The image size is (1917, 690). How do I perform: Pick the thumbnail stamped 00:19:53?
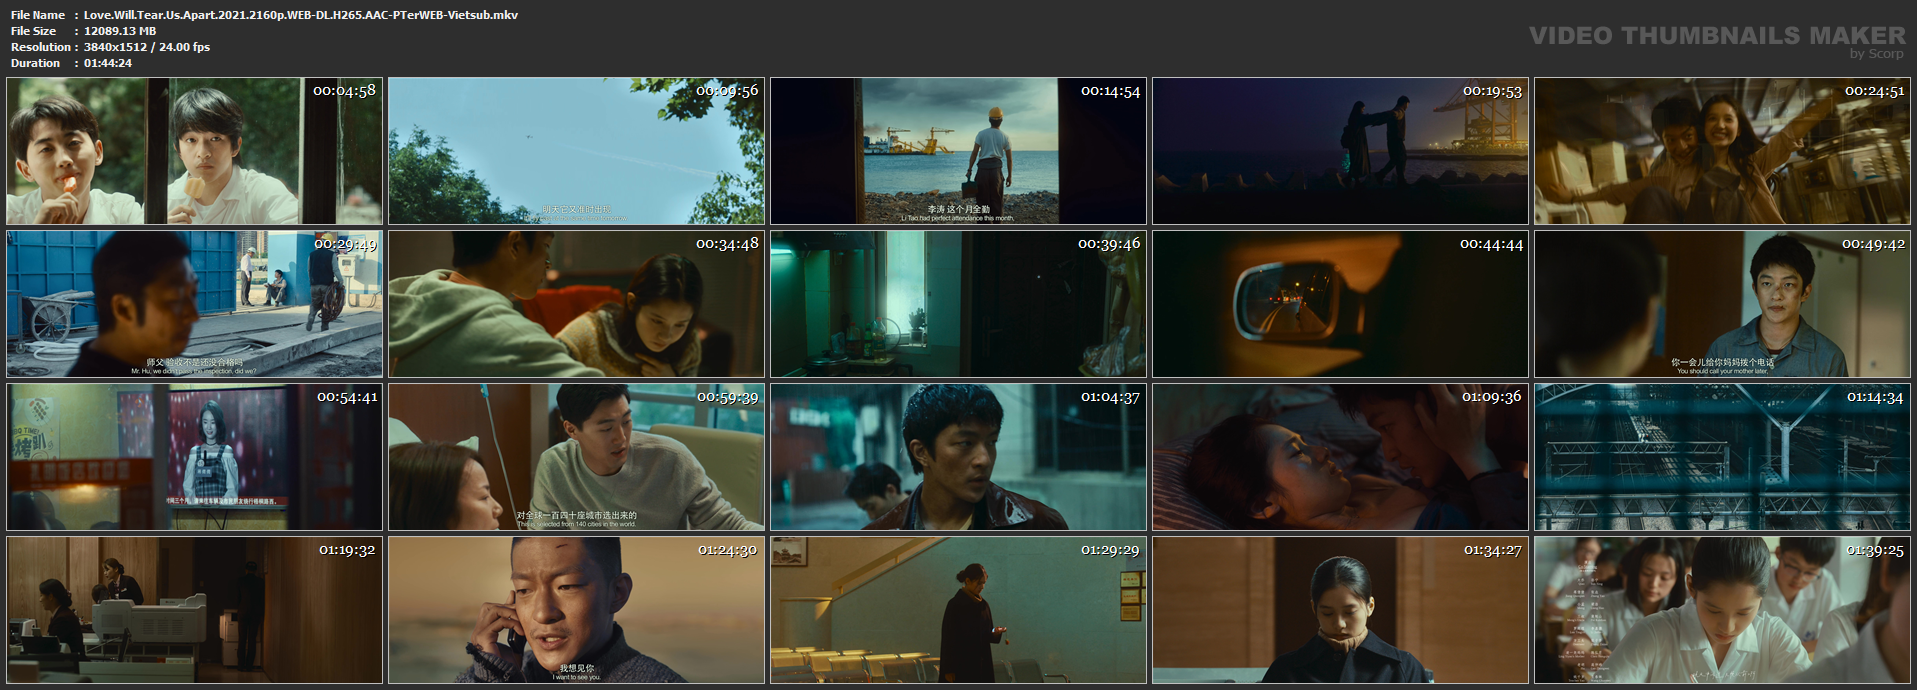(1340, 151)
